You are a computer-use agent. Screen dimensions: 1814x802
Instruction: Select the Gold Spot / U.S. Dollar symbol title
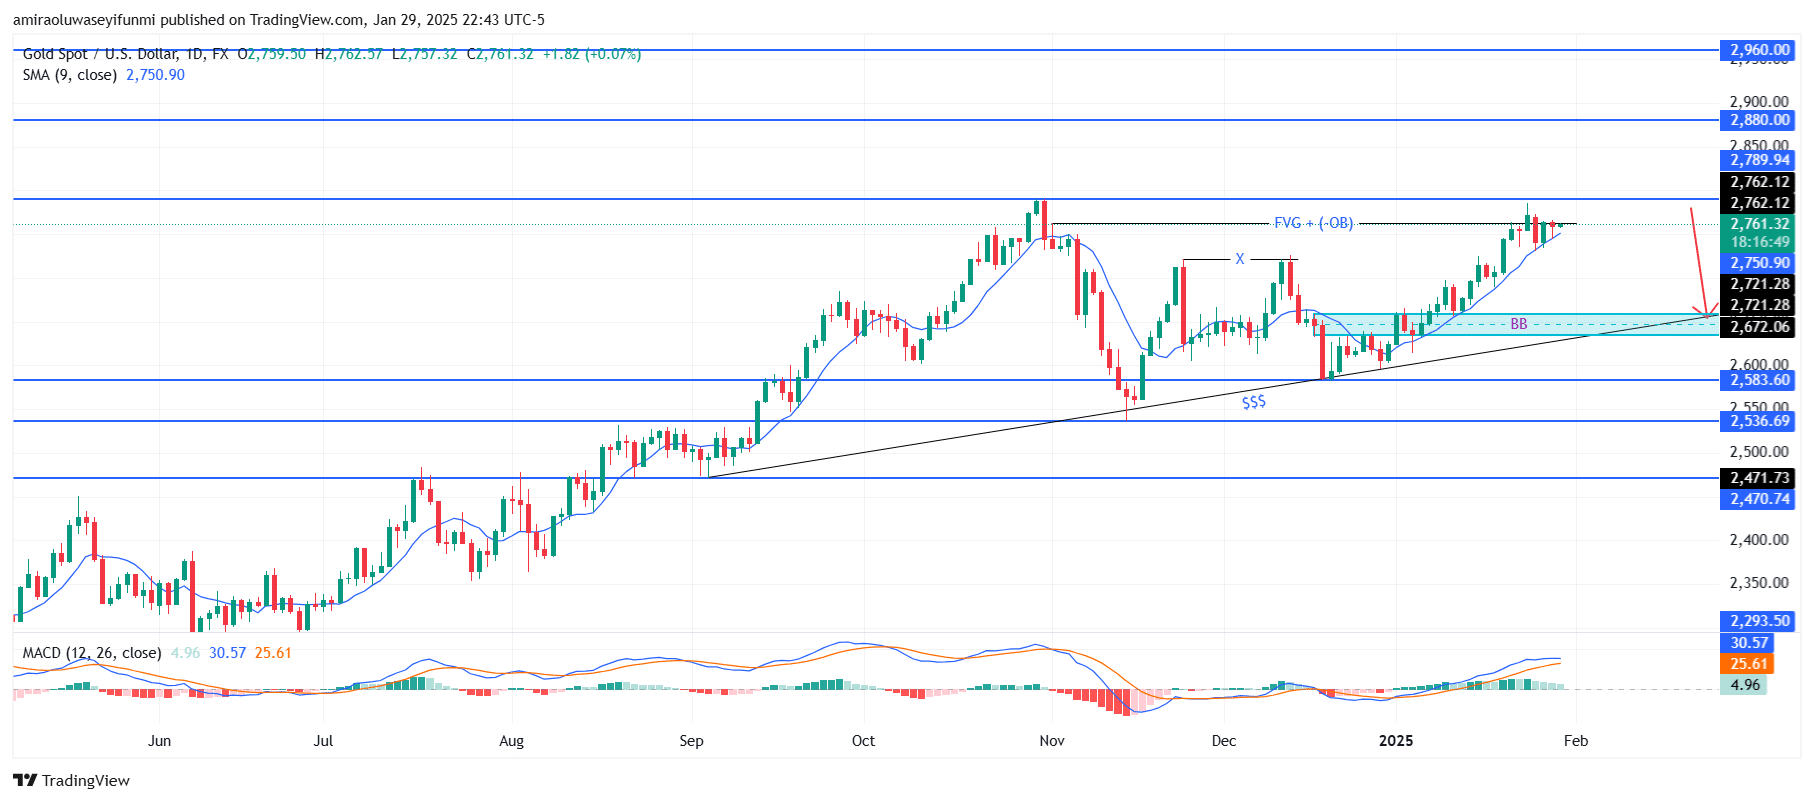[101, 54]
